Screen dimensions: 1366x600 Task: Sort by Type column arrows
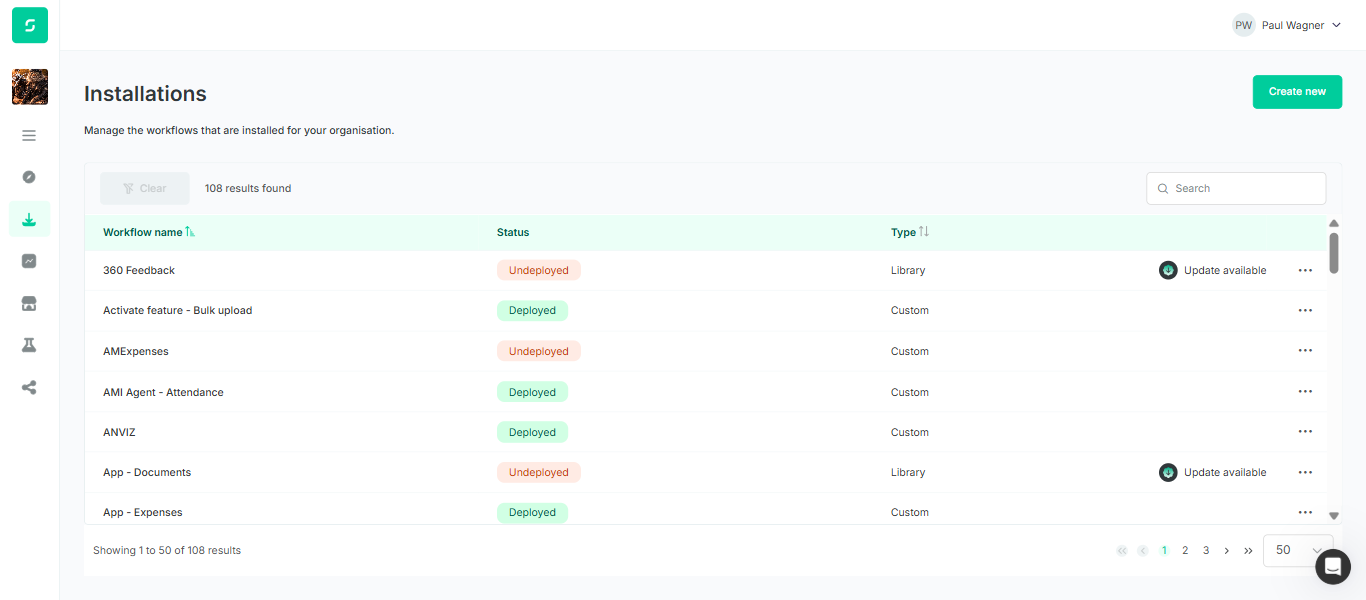[924, 232]
